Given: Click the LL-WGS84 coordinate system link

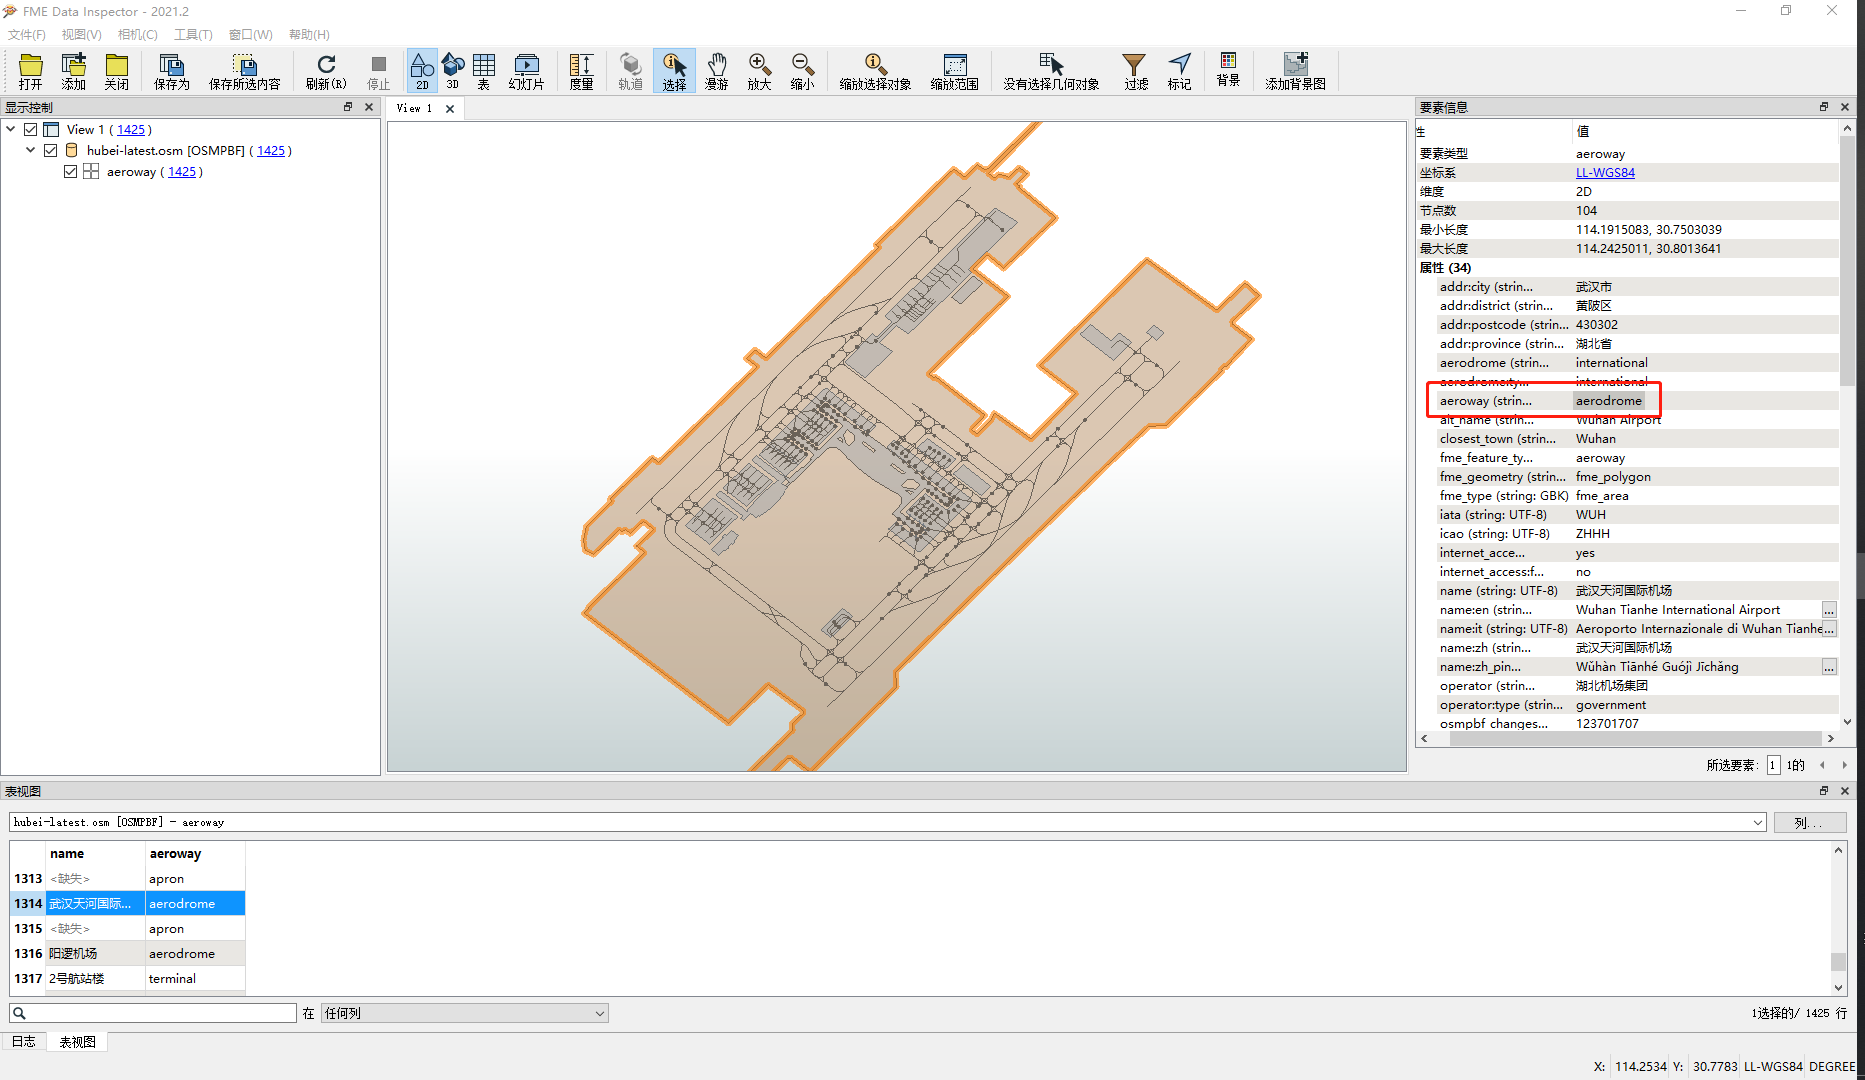Looking at the screenshot, I should point(1605,173).
